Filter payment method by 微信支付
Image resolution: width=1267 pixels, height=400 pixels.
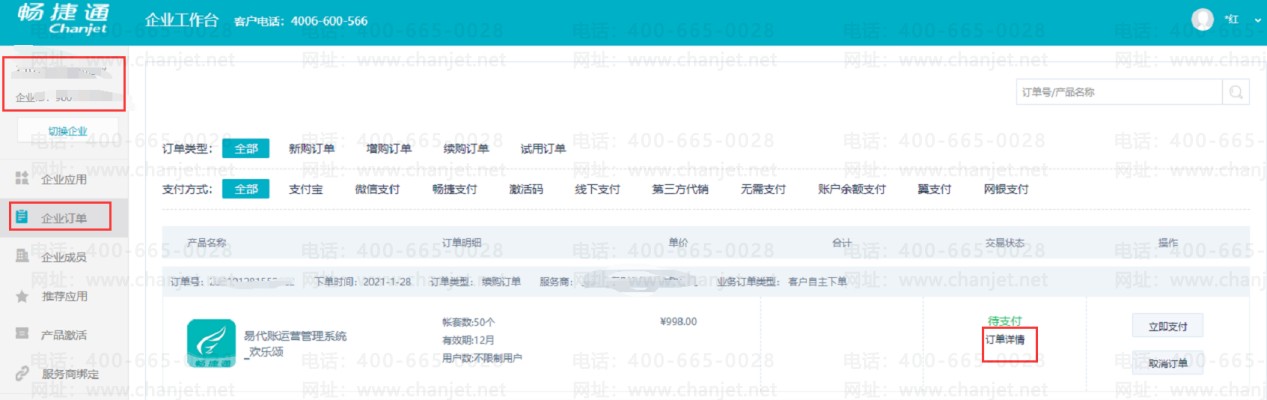[x=377, y=189]
